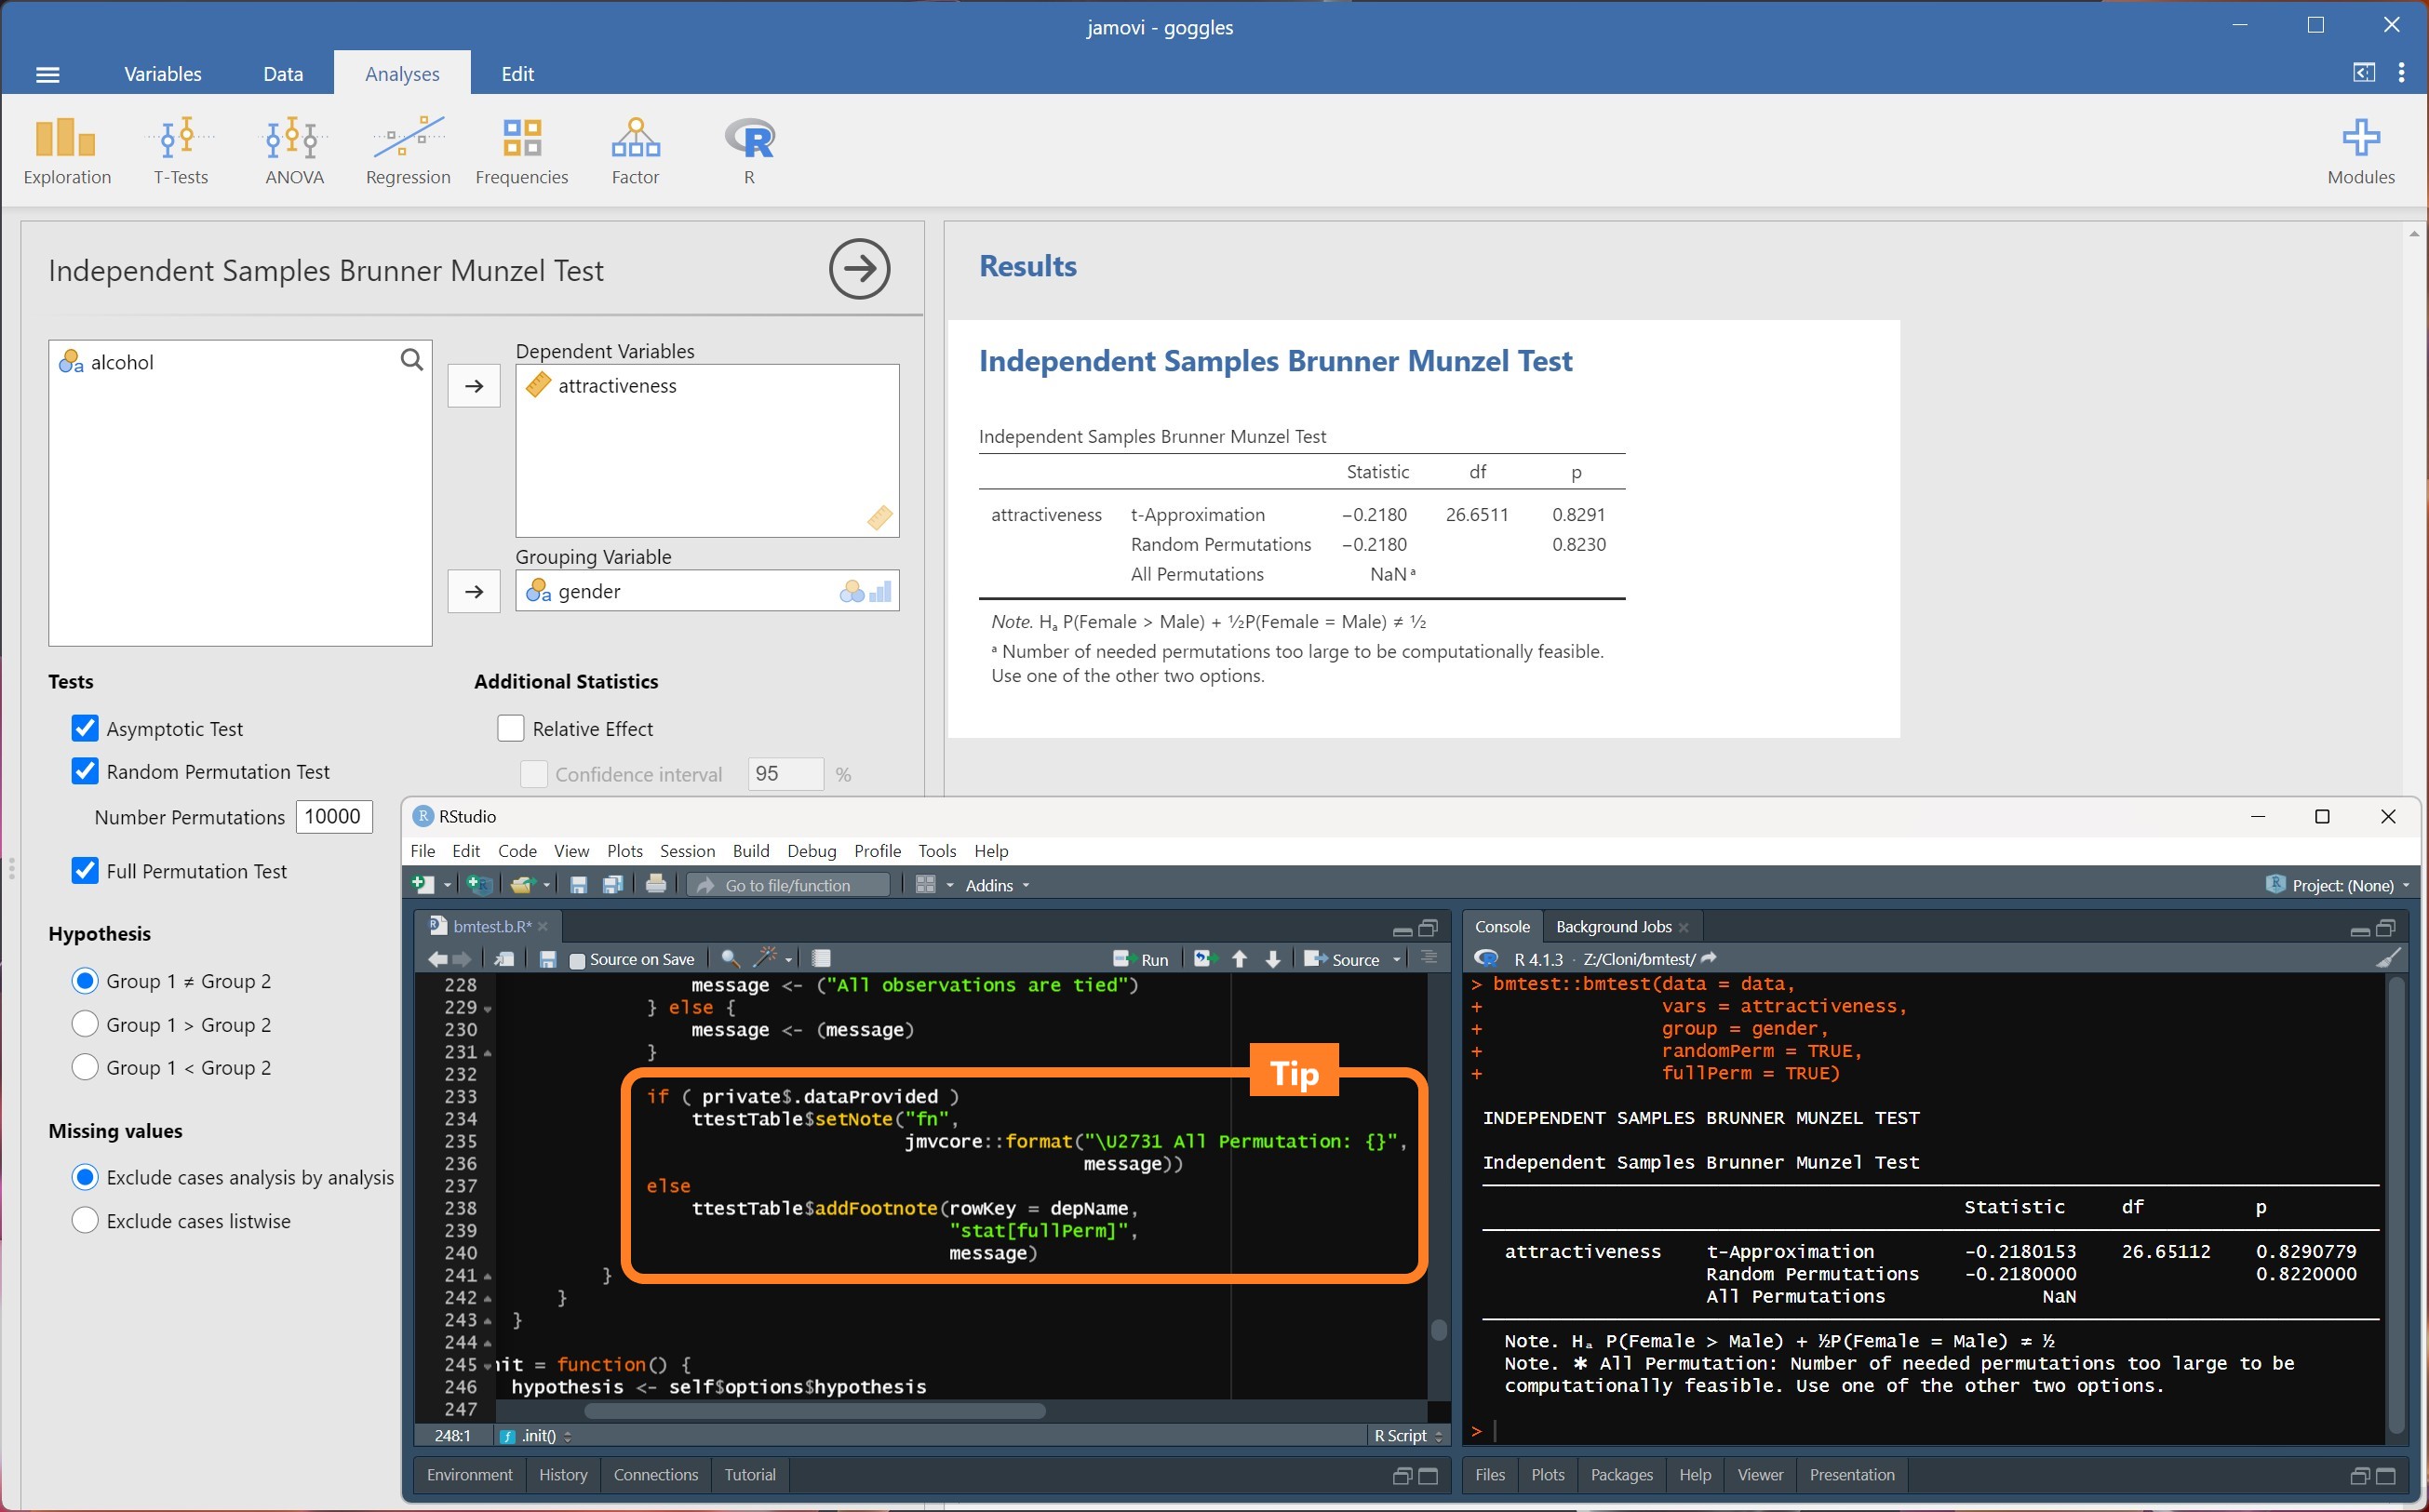Open the ANOVA analysis menu
2429x1512 pixels.
(x=294, y=151)
